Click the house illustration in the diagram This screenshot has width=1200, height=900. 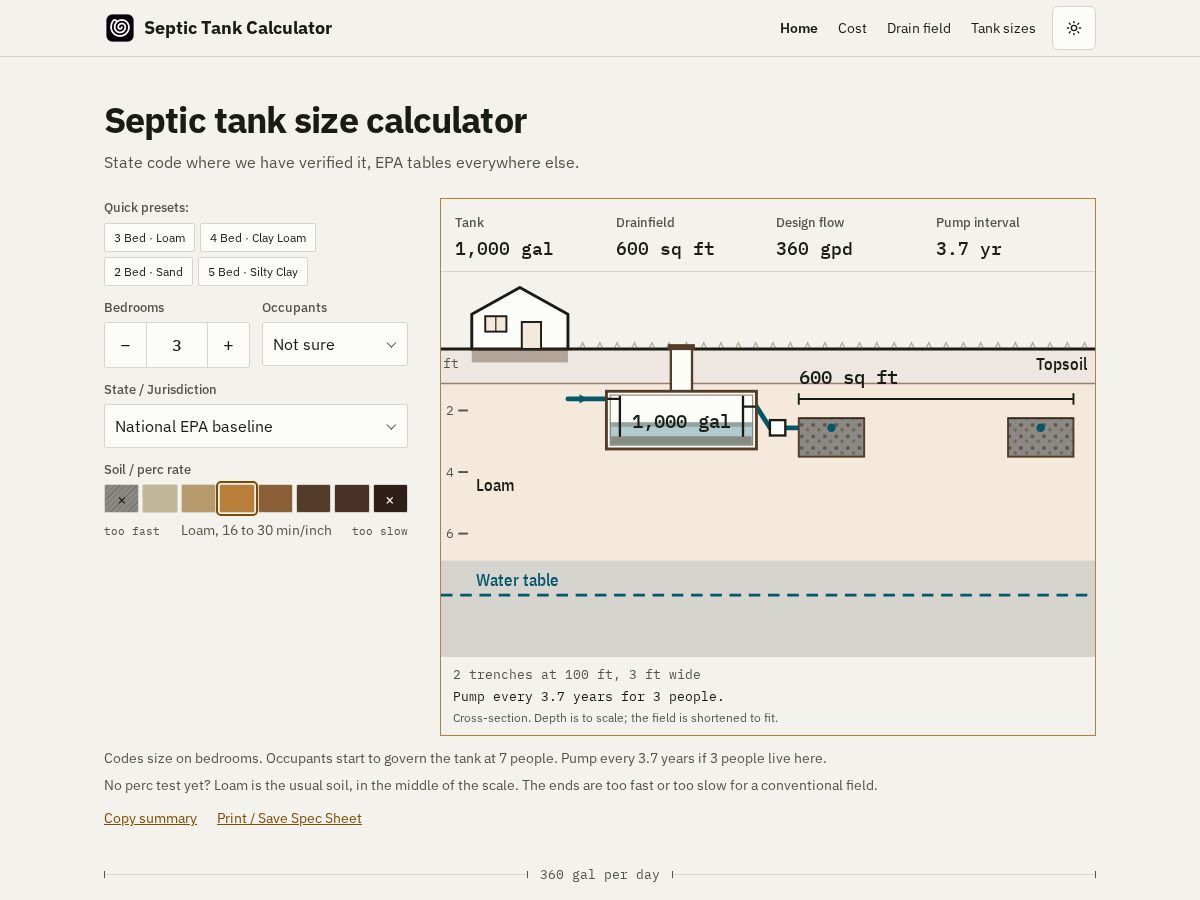(520, 320)
